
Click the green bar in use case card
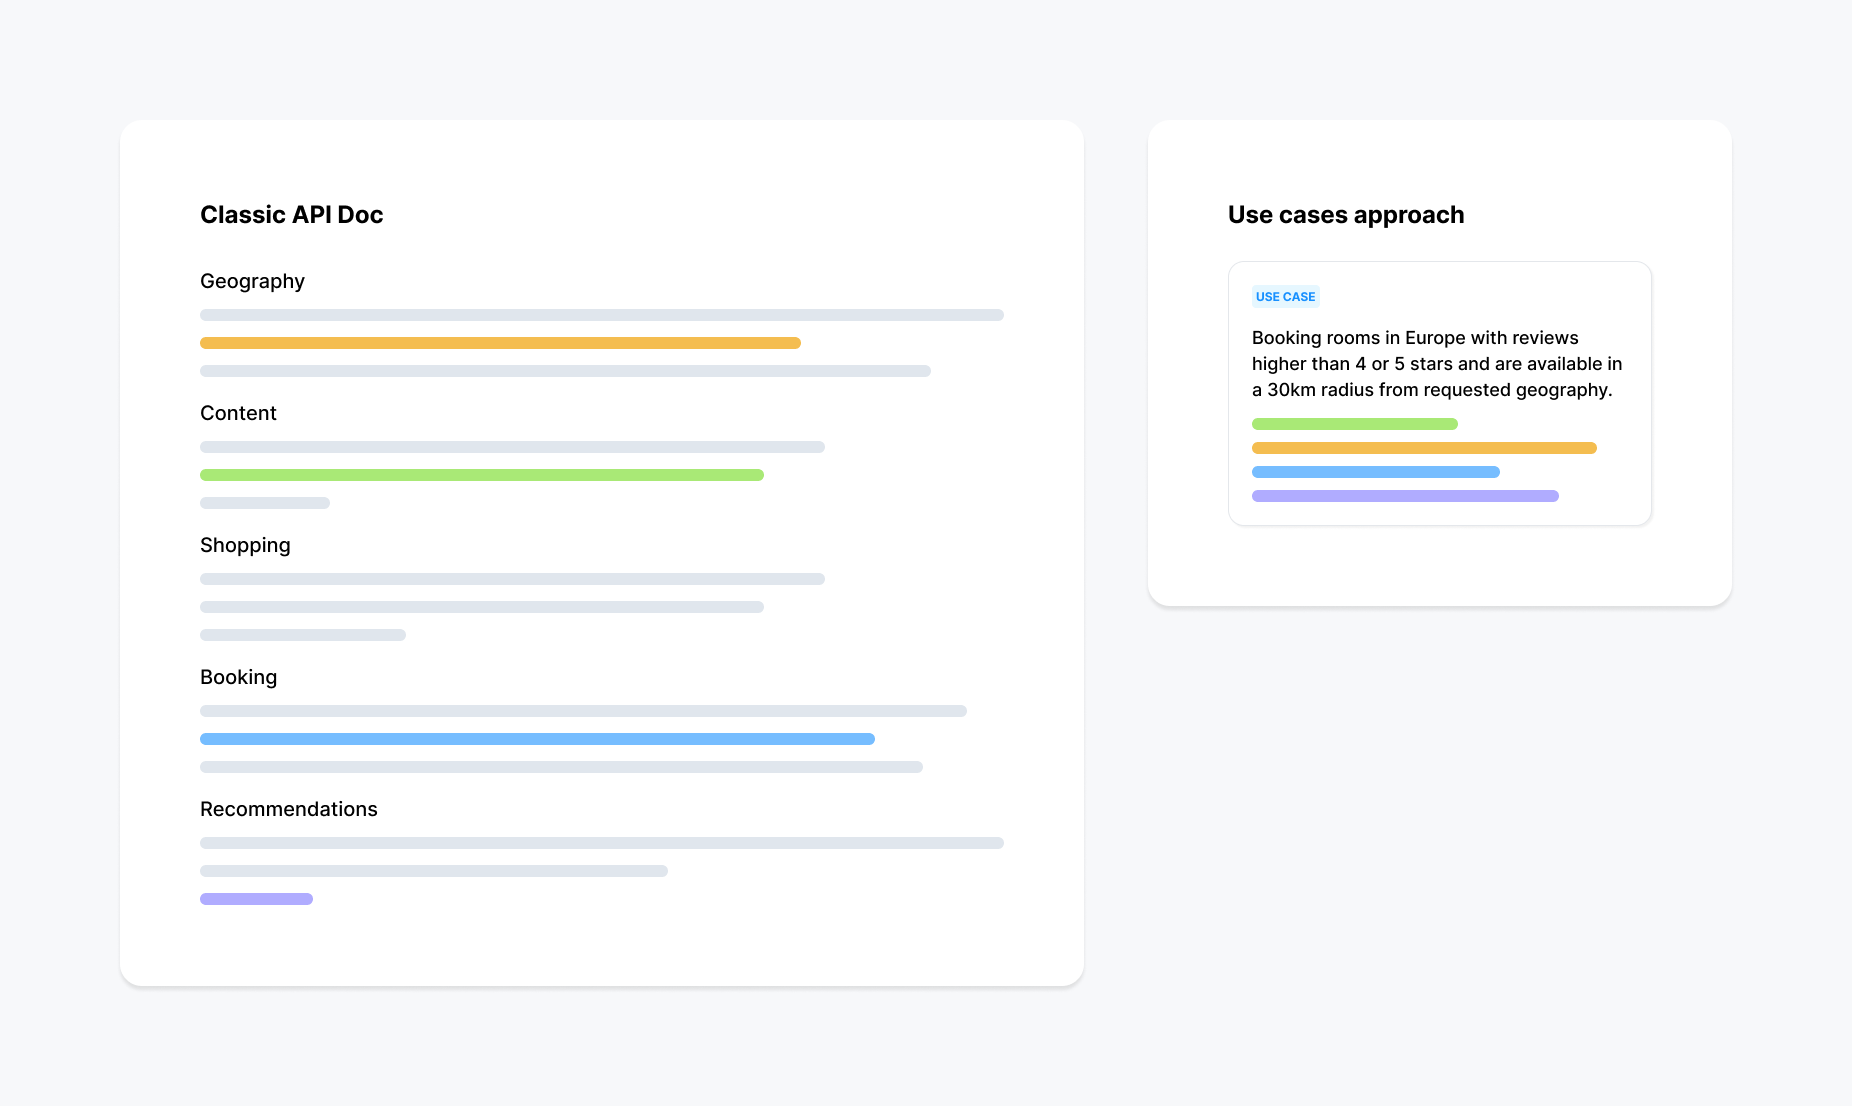tap(1355, 424)
